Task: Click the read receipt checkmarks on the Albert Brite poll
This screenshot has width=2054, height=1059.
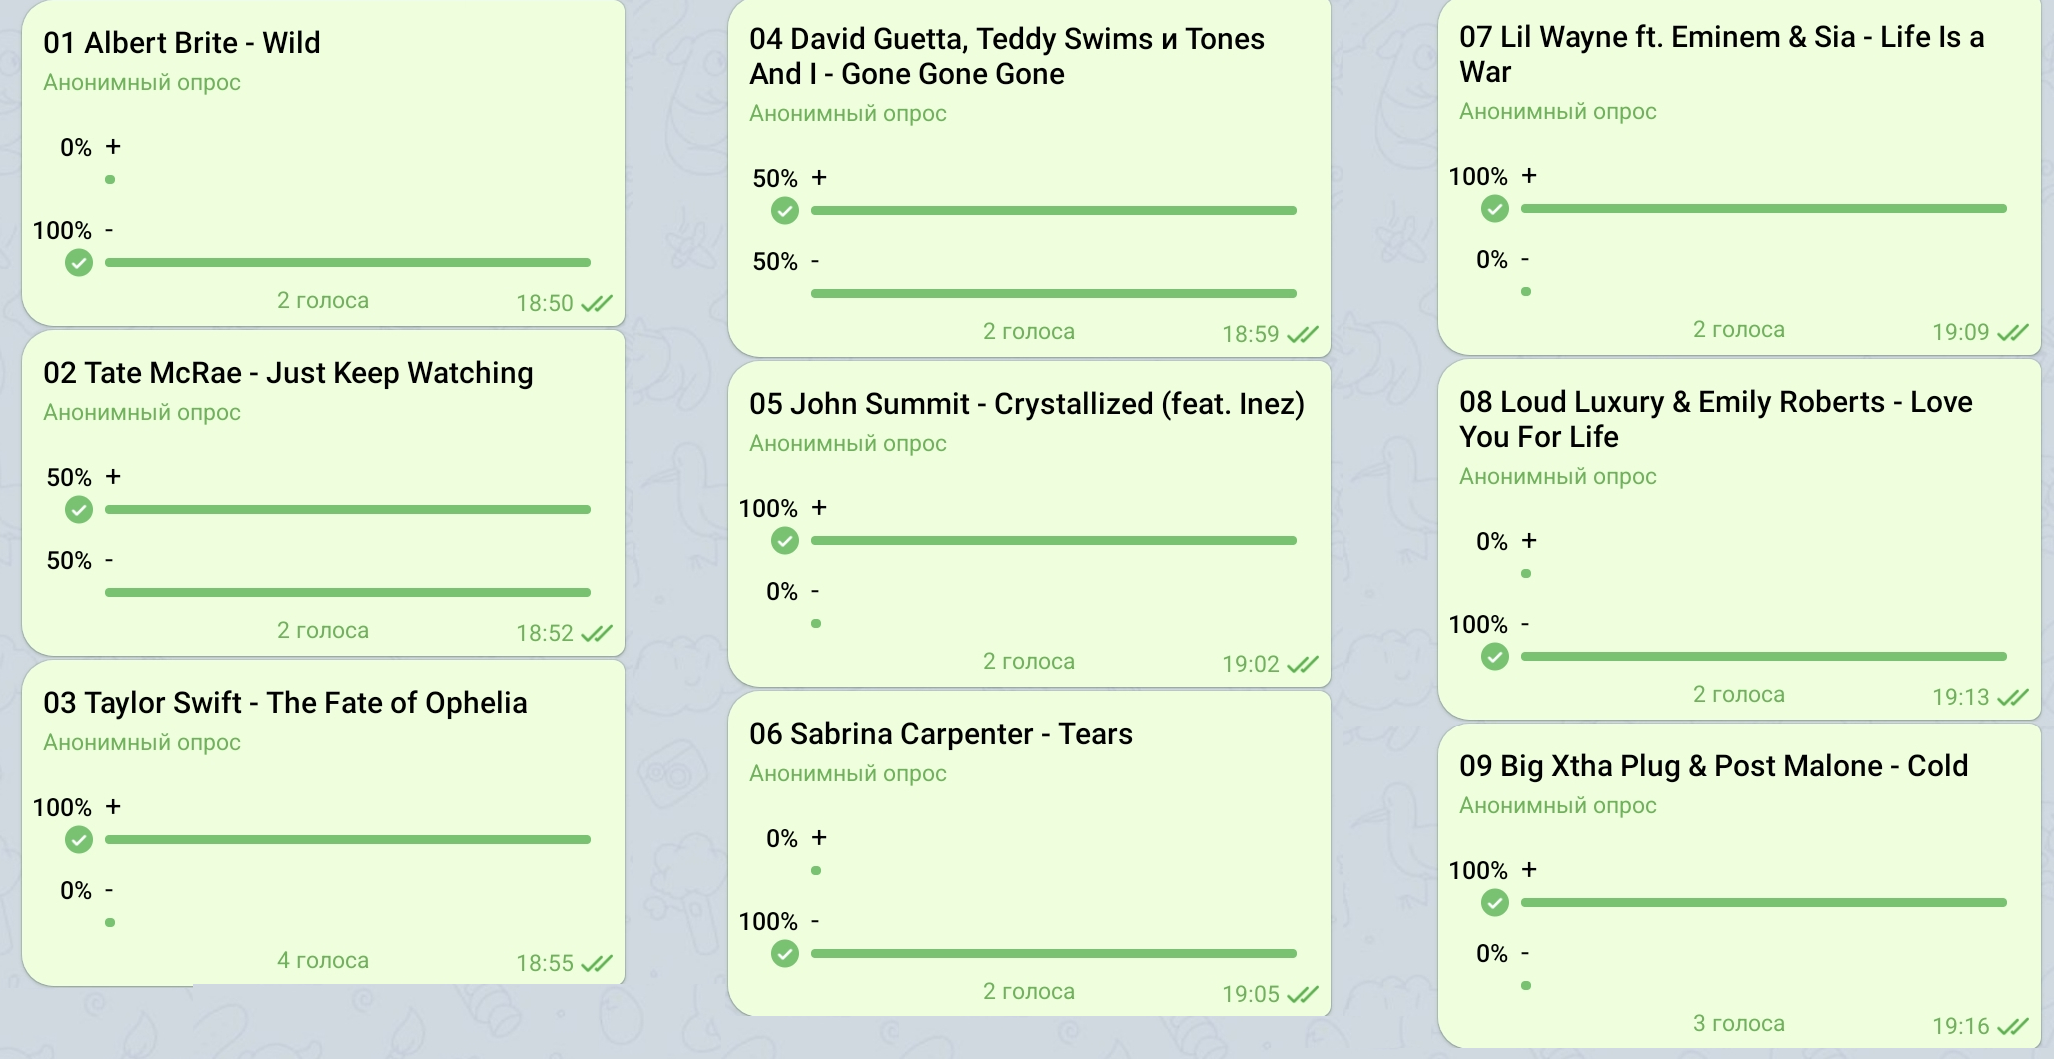Action: coord(597,303)
